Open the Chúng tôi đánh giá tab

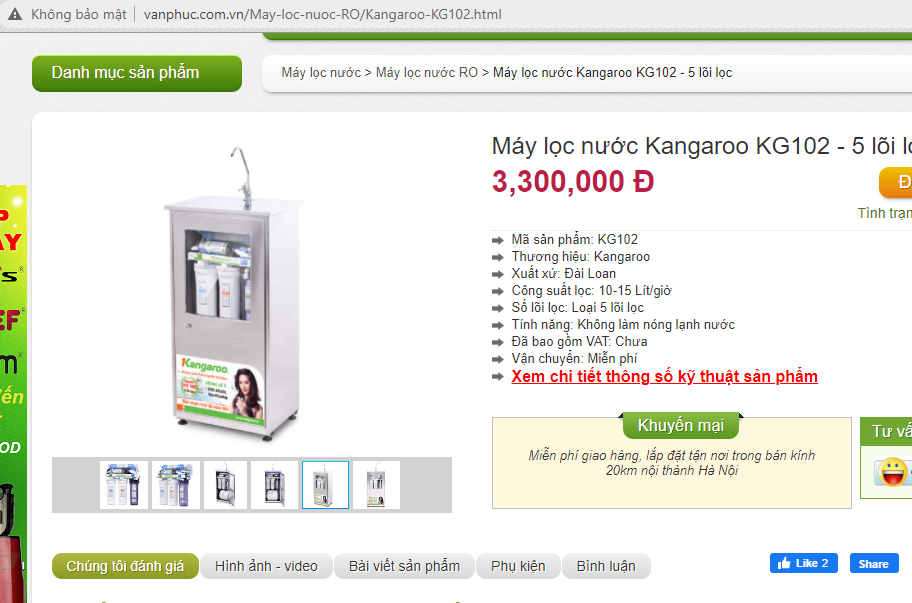coord(125,566)
